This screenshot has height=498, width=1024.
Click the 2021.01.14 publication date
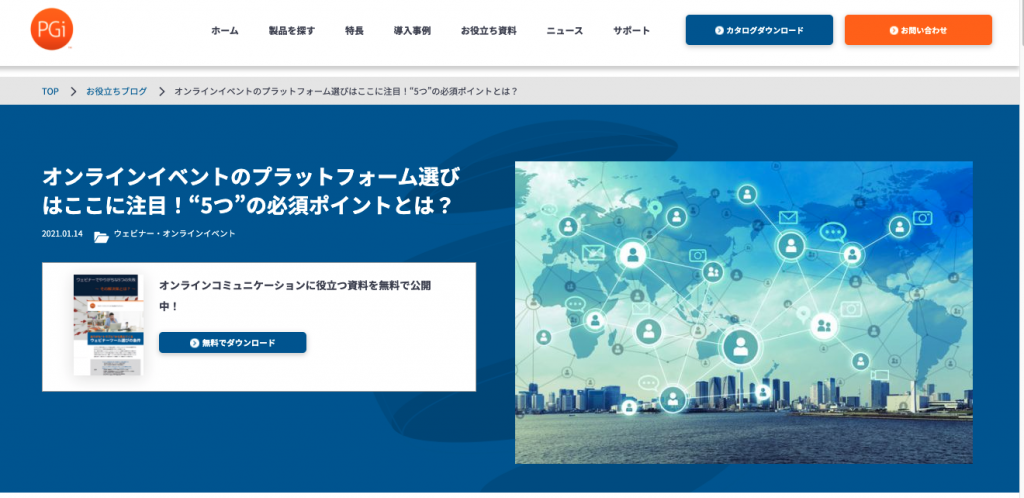coord(62,234)
